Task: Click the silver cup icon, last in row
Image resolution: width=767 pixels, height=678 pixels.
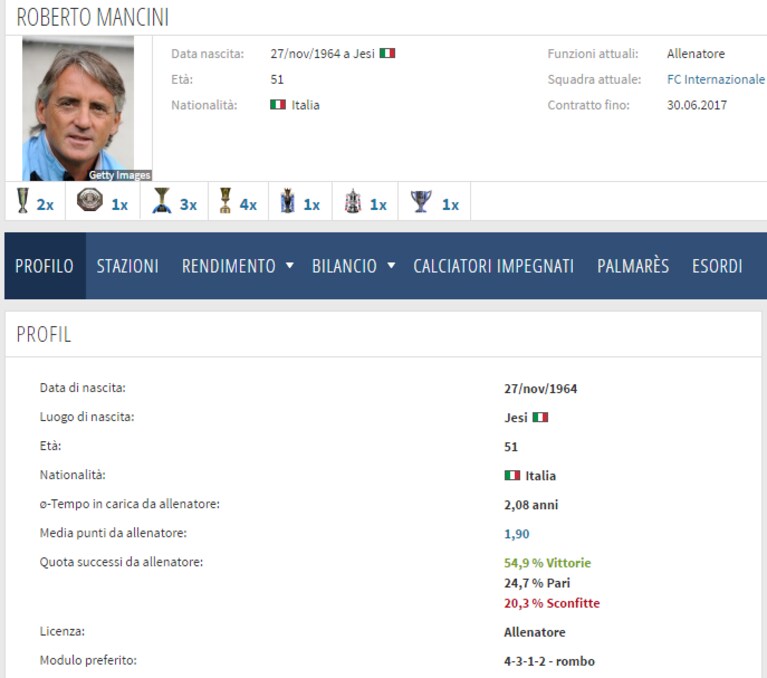Action: click(421, 201)
